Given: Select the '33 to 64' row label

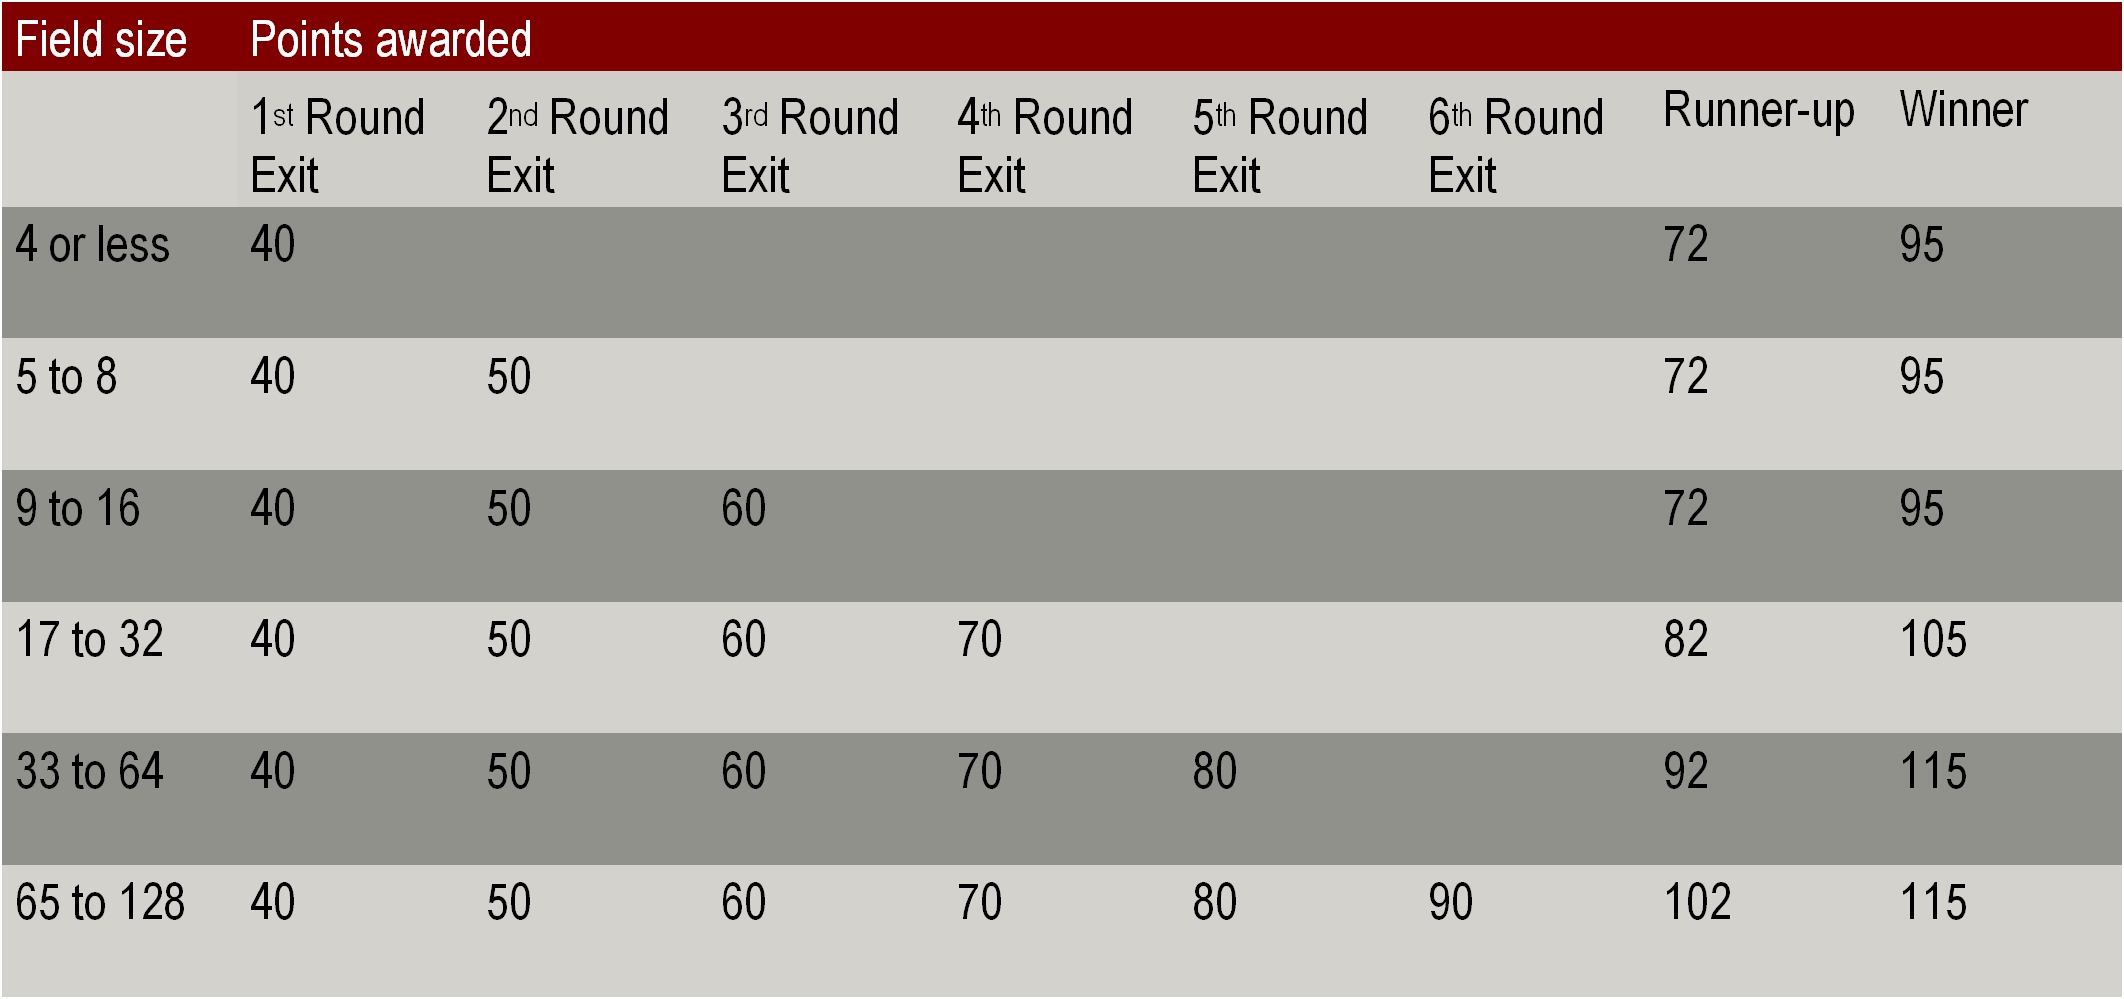Looking at the screenshot, I should (89, 771).
